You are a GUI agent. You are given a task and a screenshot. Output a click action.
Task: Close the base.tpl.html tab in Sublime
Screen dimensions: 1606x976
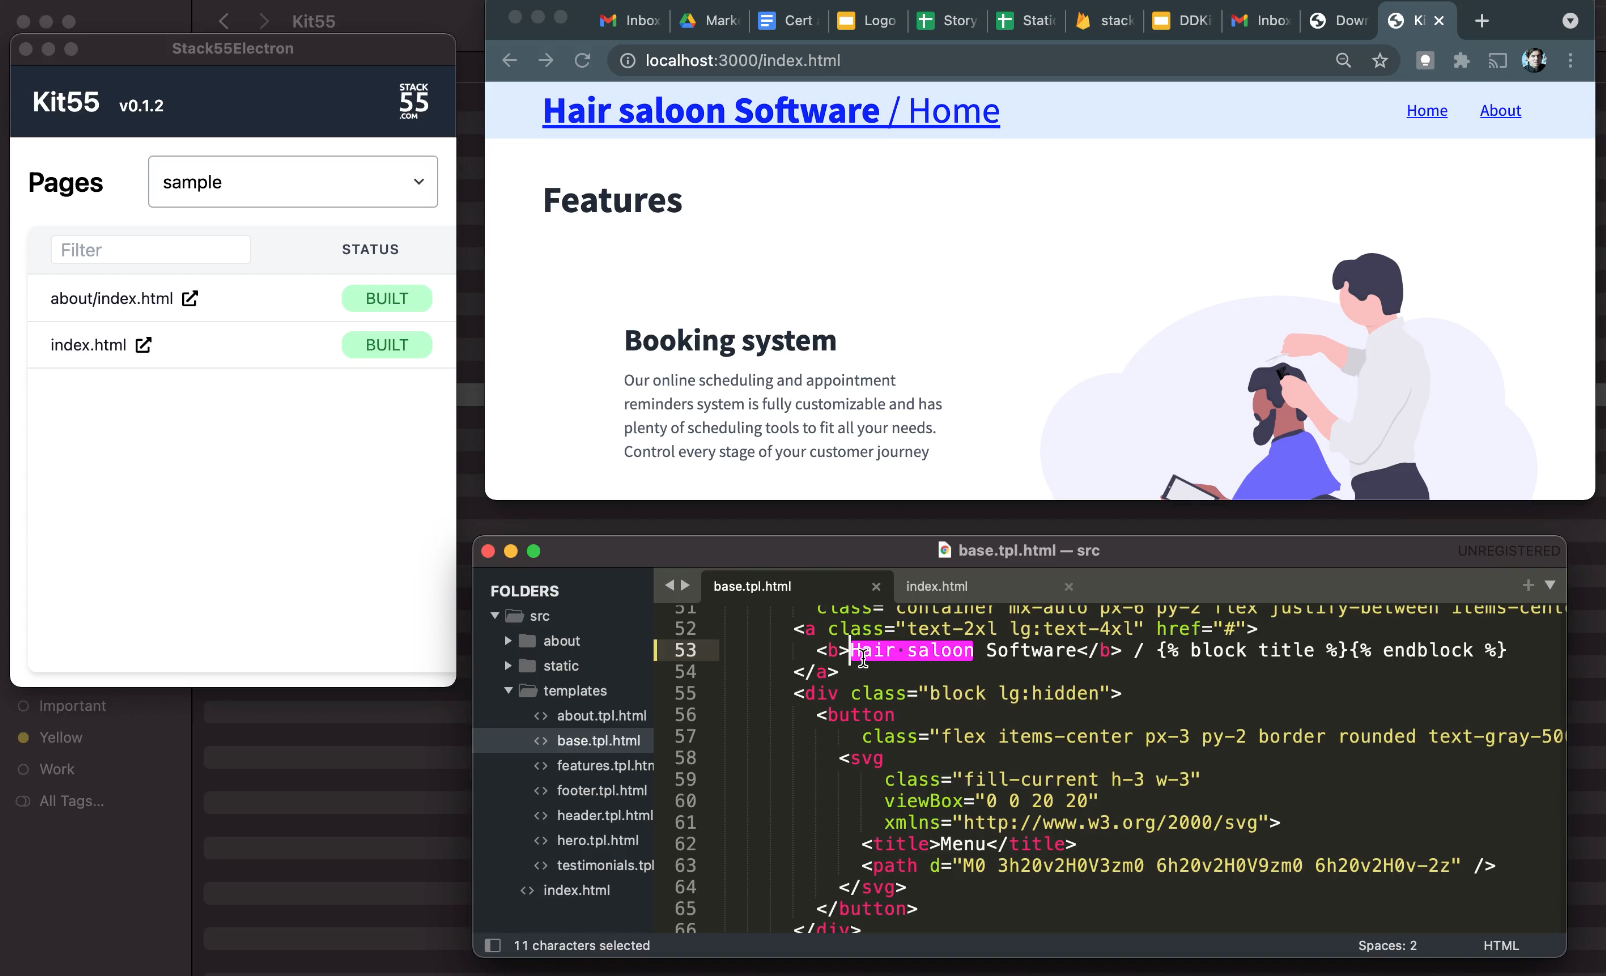876,587
